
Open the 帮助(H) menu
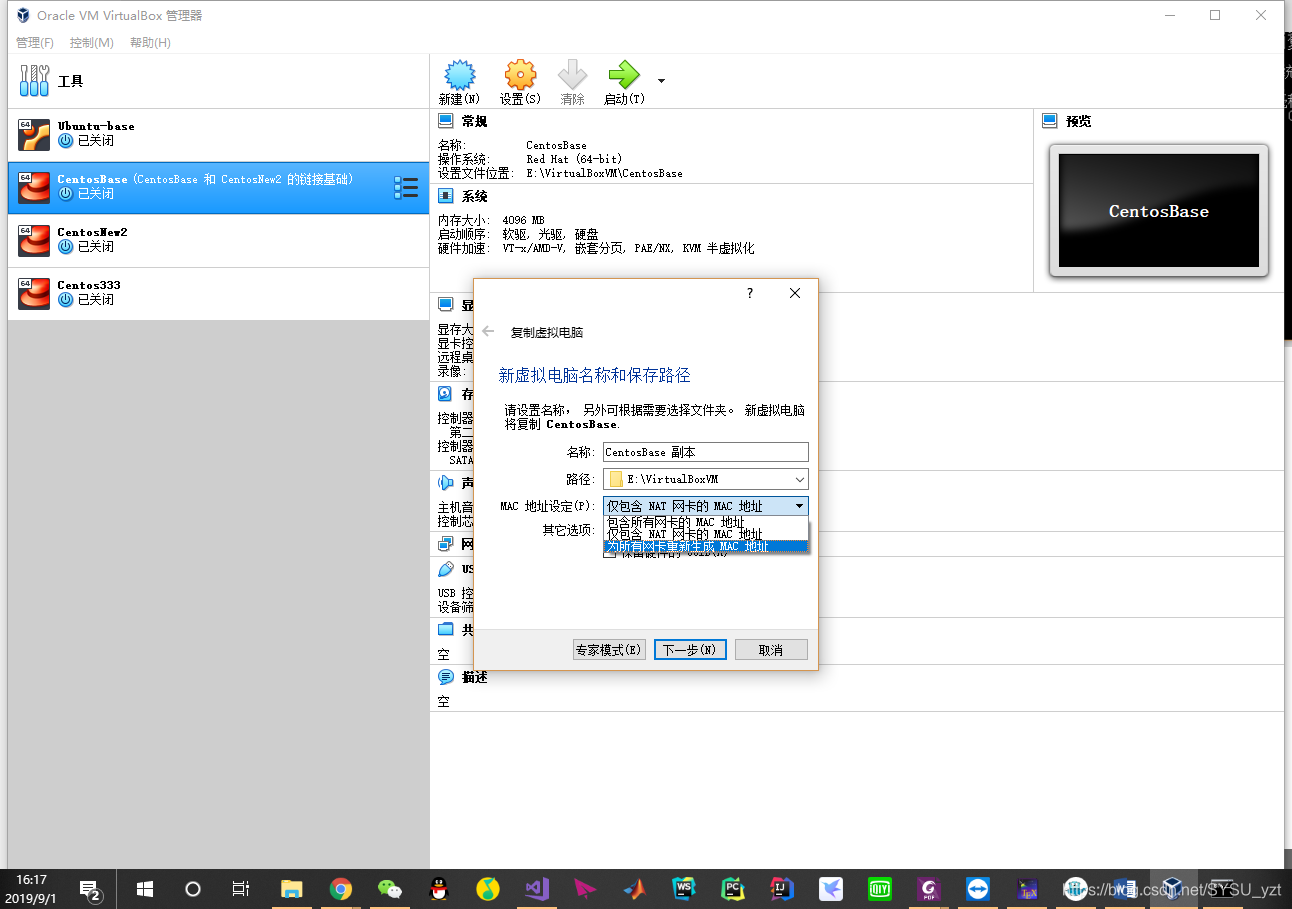[x=150, y=43]
